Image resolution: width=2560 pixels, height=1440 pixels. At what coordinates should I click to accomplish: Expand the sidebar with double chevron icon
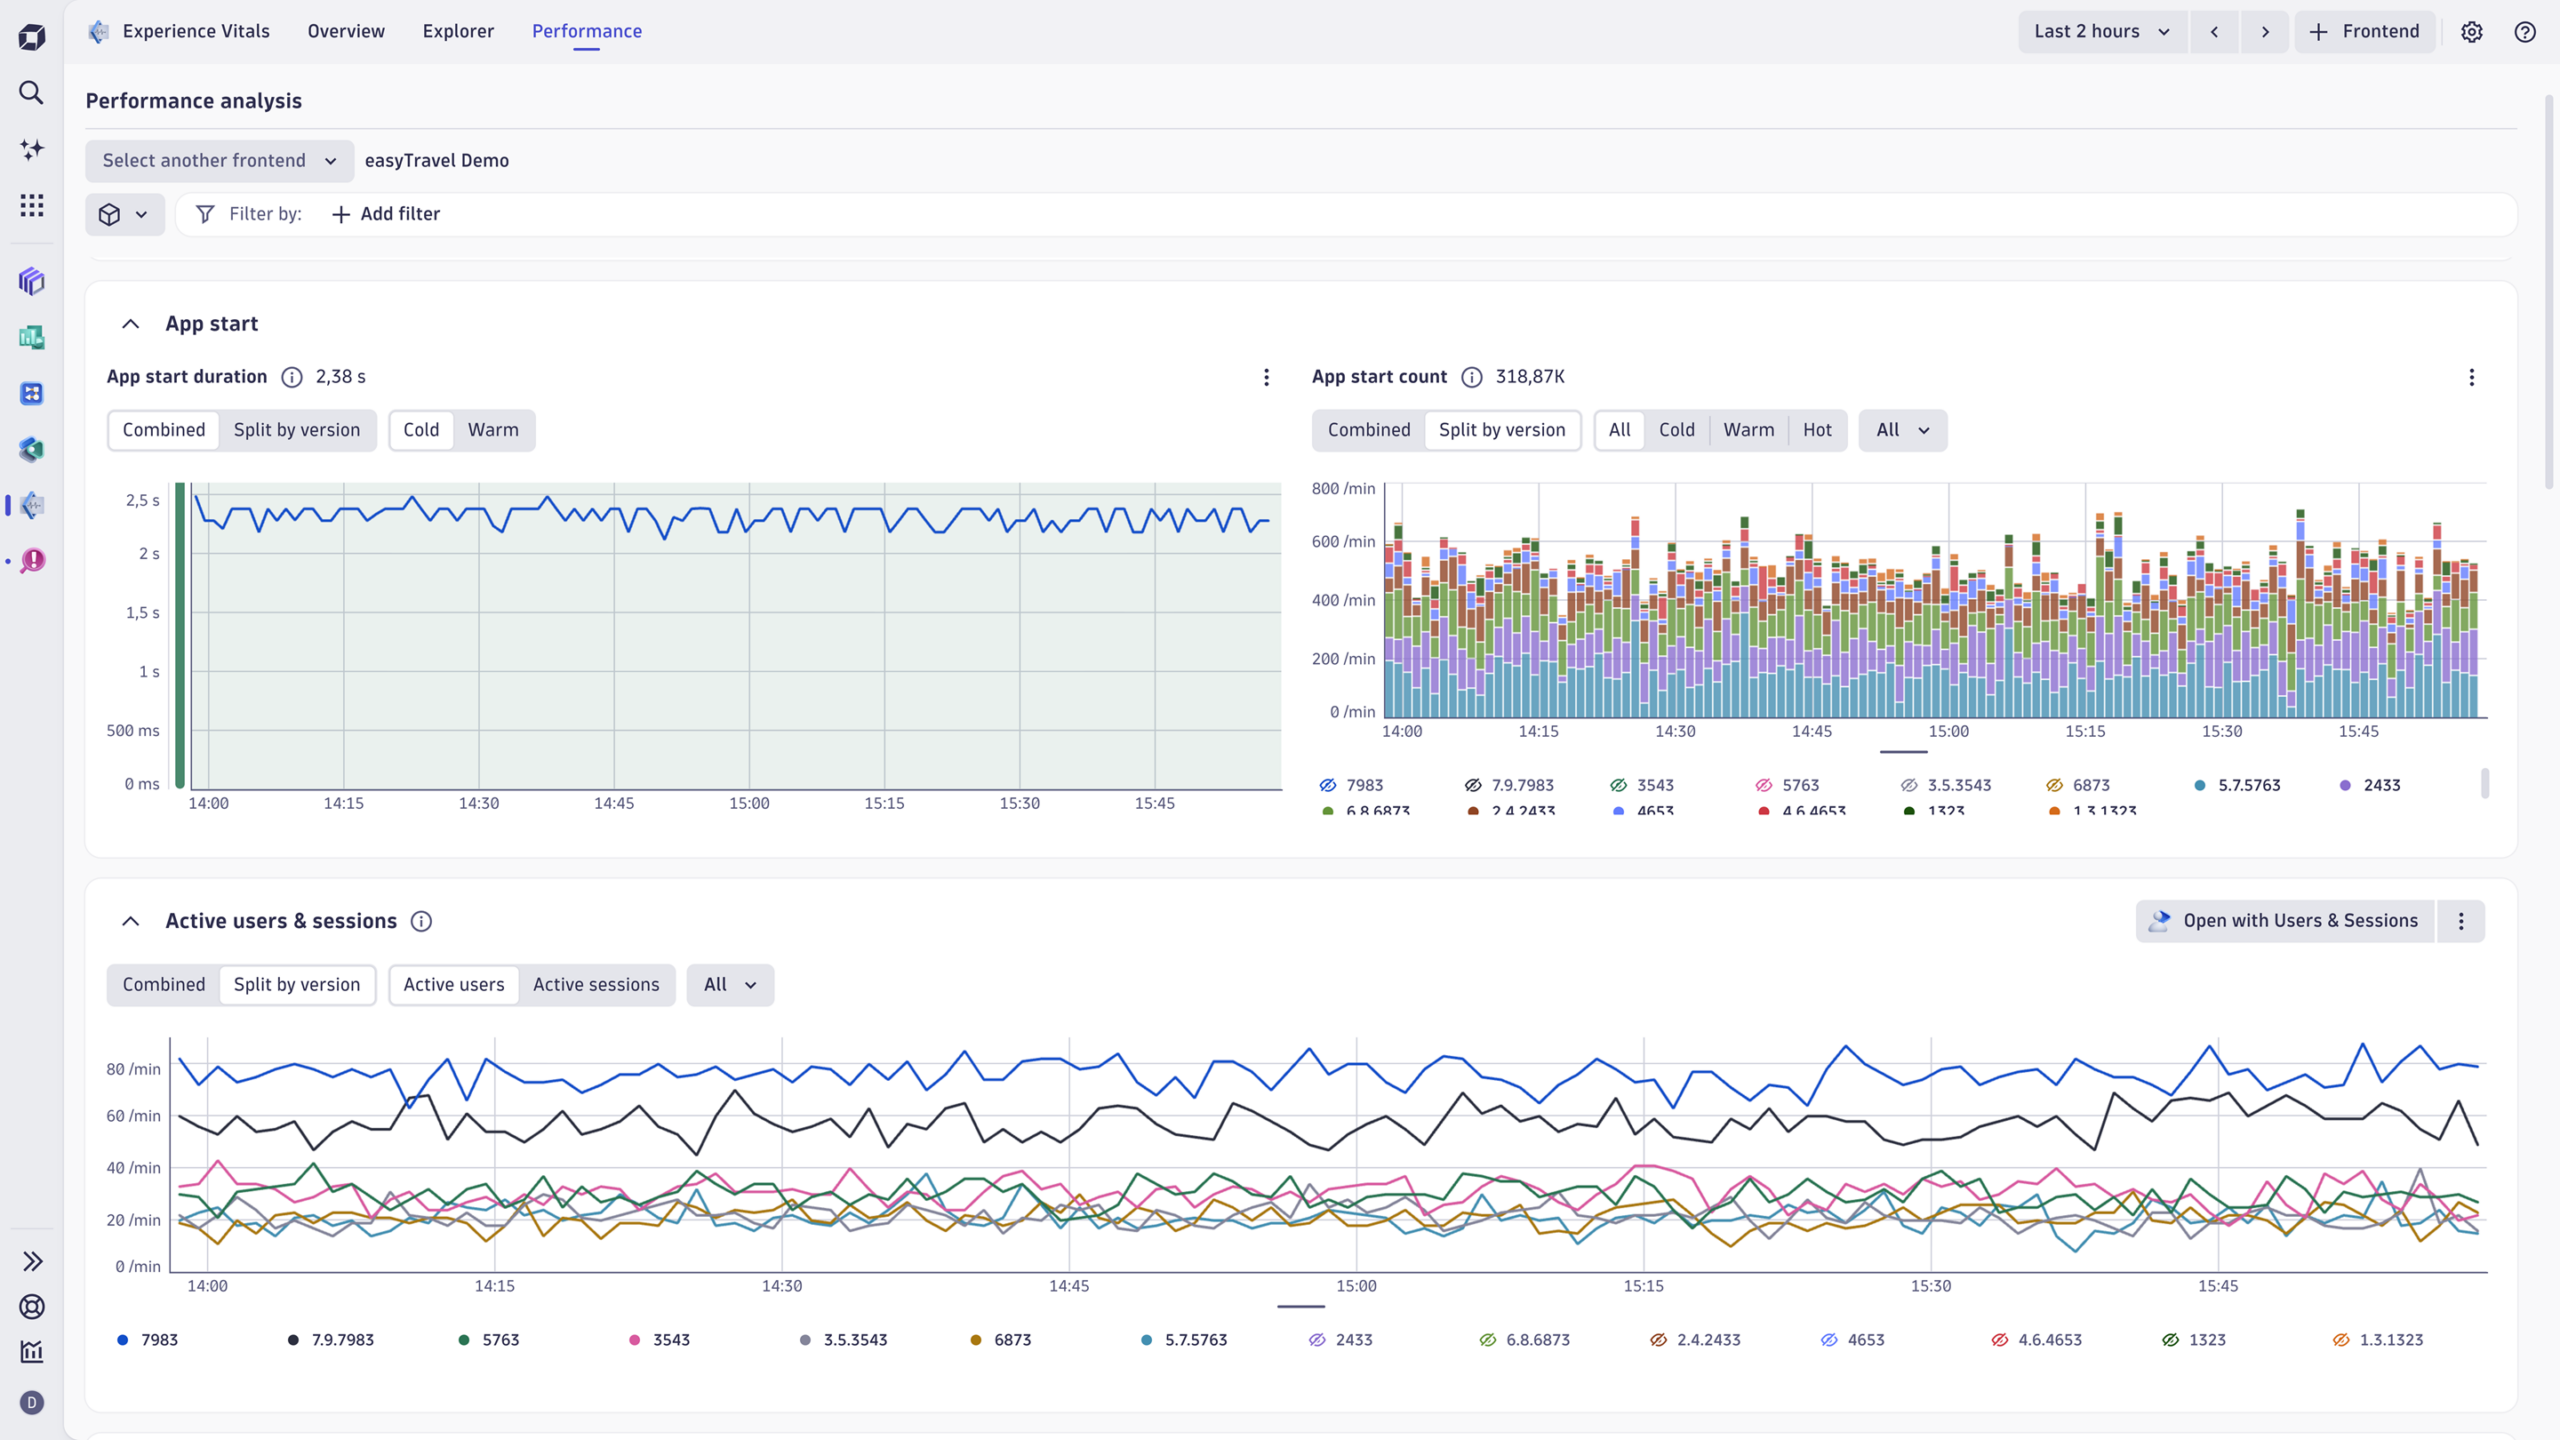(x=31, y=1261)
